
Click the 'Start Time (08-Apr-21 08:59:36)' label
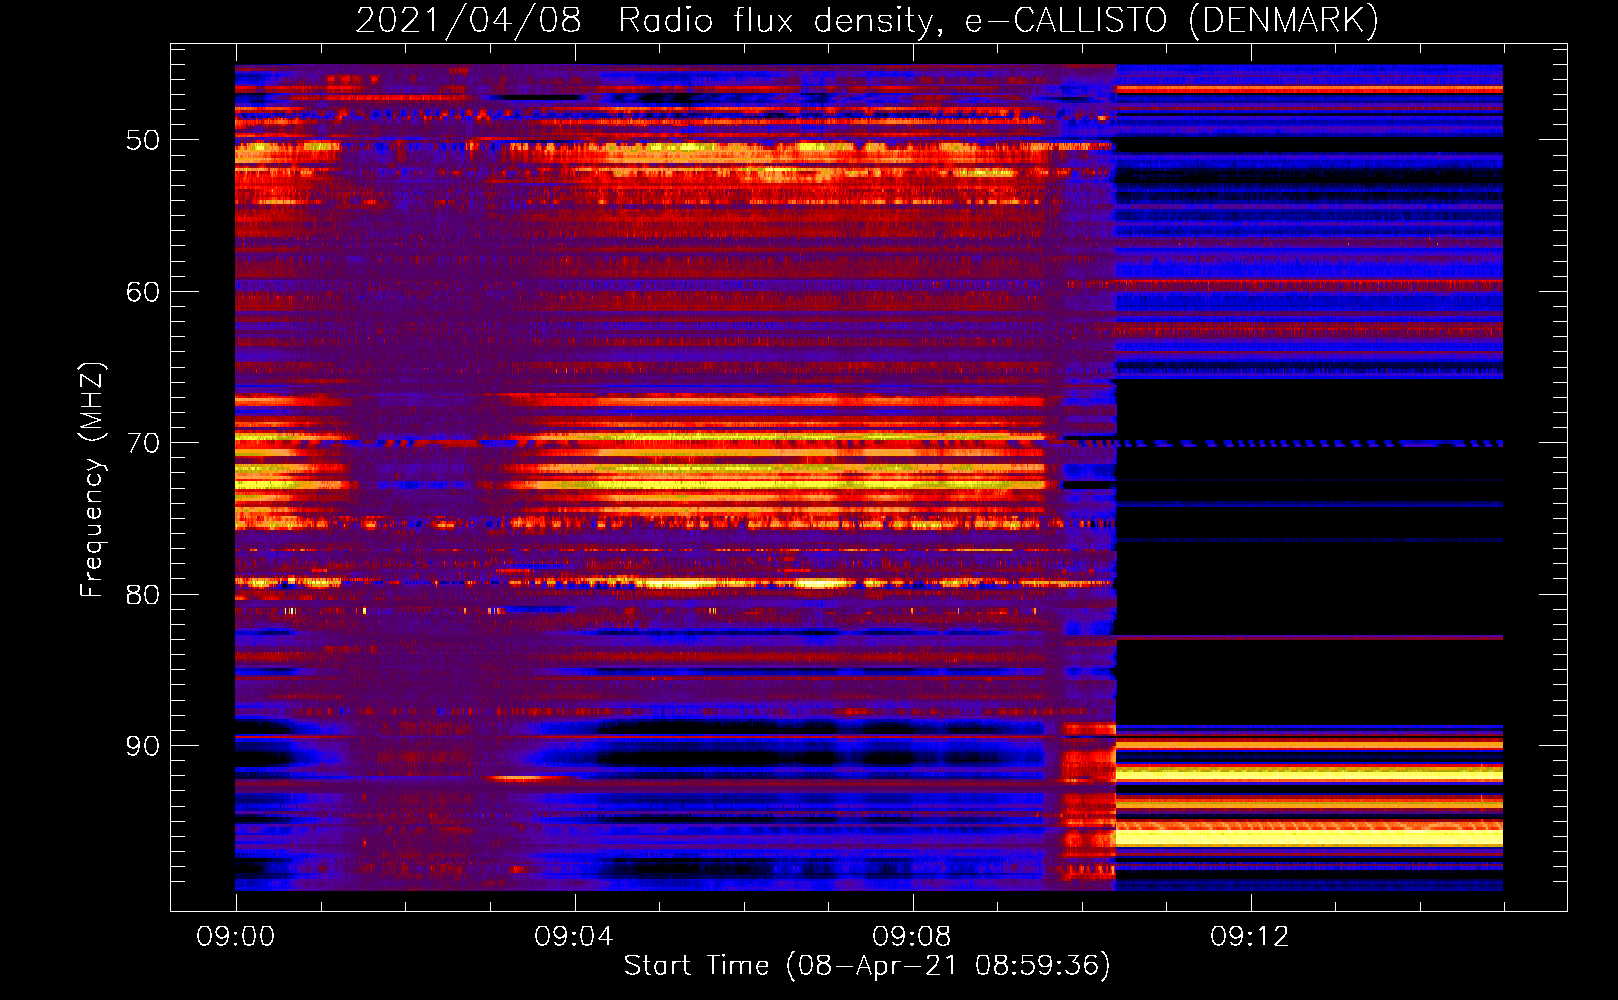(867, 966)
